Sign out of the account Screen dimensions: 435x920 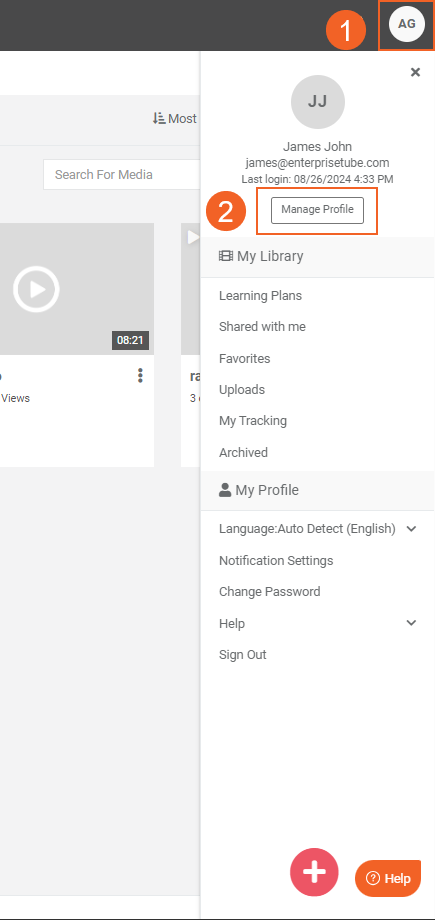click(x=242, y=655)
